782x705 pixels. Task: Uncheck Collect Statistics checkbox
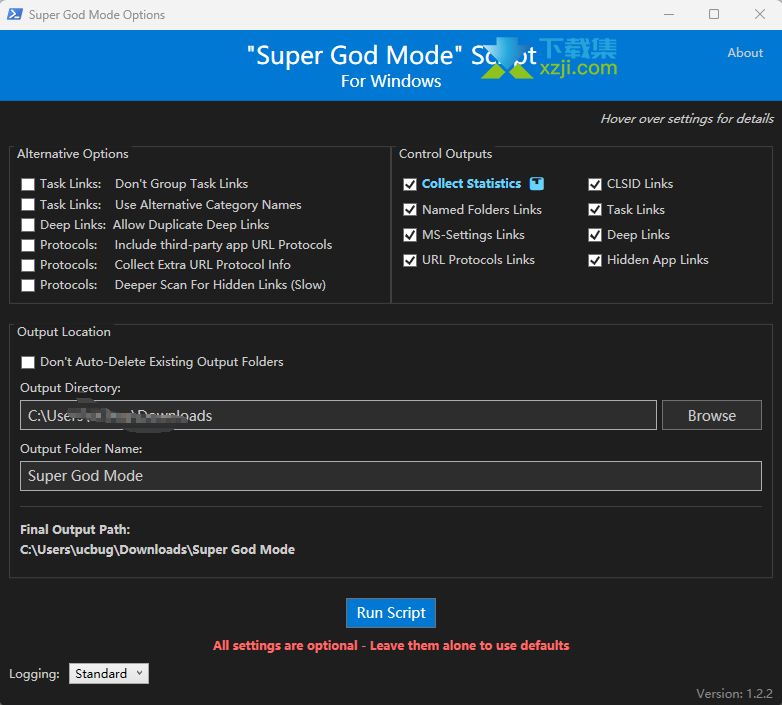click(410, 184)
